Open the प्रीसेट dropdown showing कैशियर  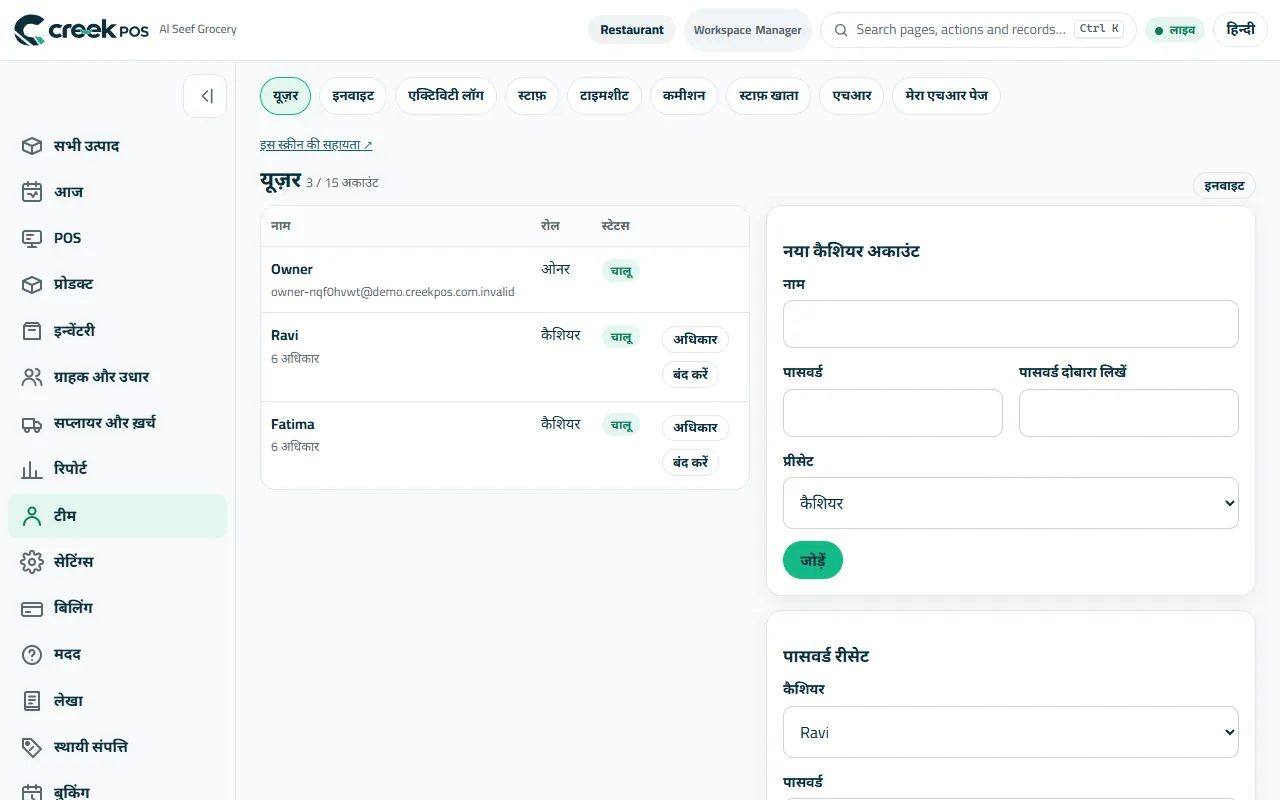point(1011,503)
